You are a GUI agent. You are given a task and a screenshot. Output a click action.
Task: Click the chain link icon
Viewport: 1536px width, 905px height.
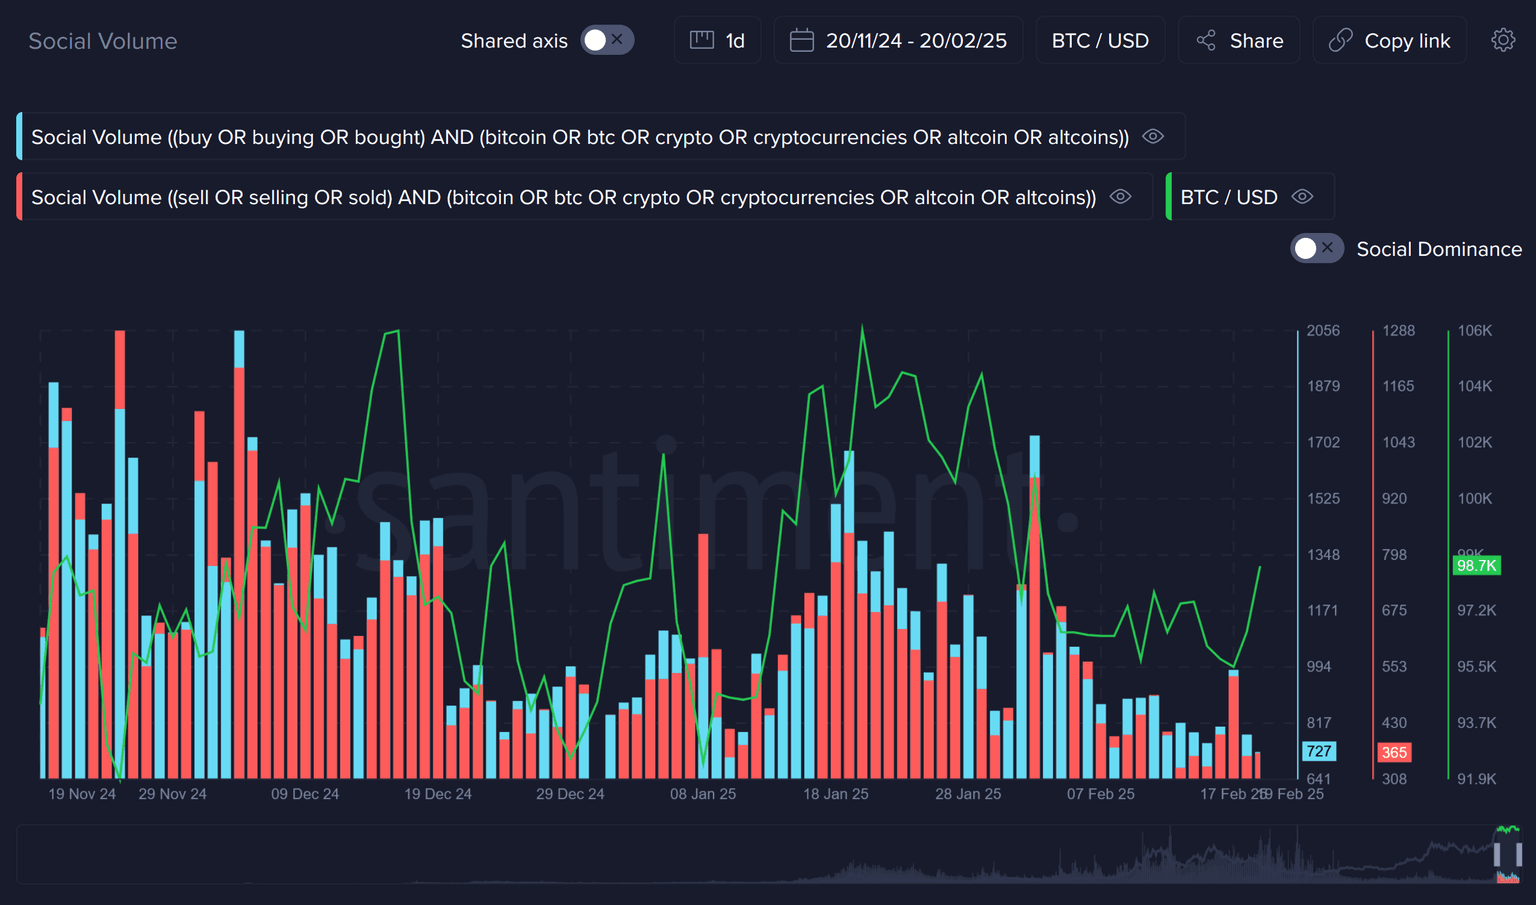coord(1340,40)
